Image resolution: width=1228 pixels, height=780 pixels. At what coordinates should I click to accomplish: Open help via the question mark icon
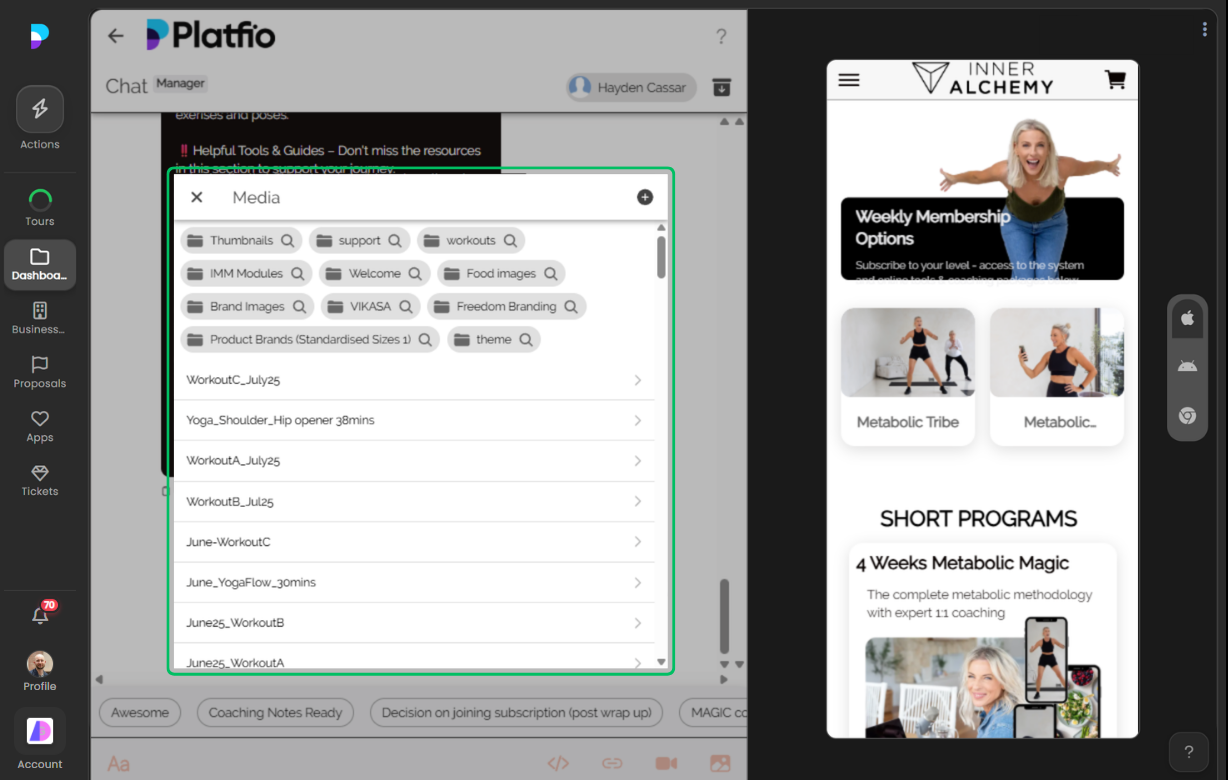point(721,36)
